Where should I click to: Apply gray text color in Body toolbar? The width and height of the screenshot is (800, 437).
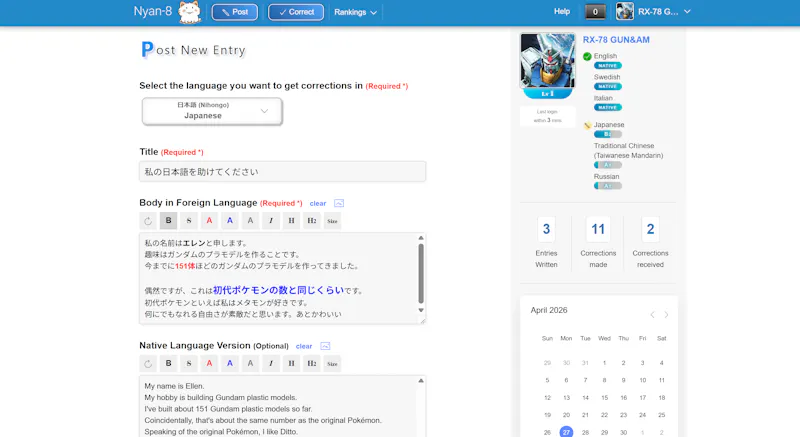tap(250, 221)
